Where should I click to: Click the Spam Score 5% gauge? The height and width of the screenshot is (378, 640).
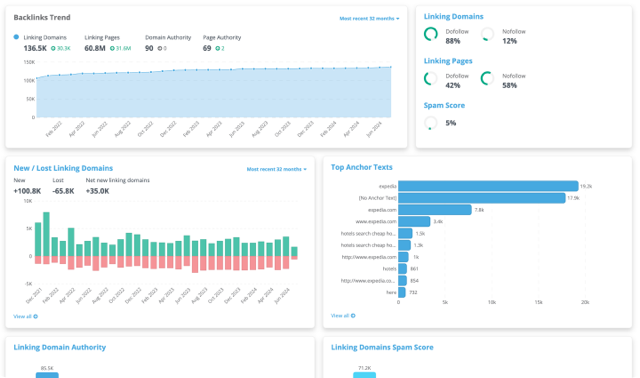[431, 123]
